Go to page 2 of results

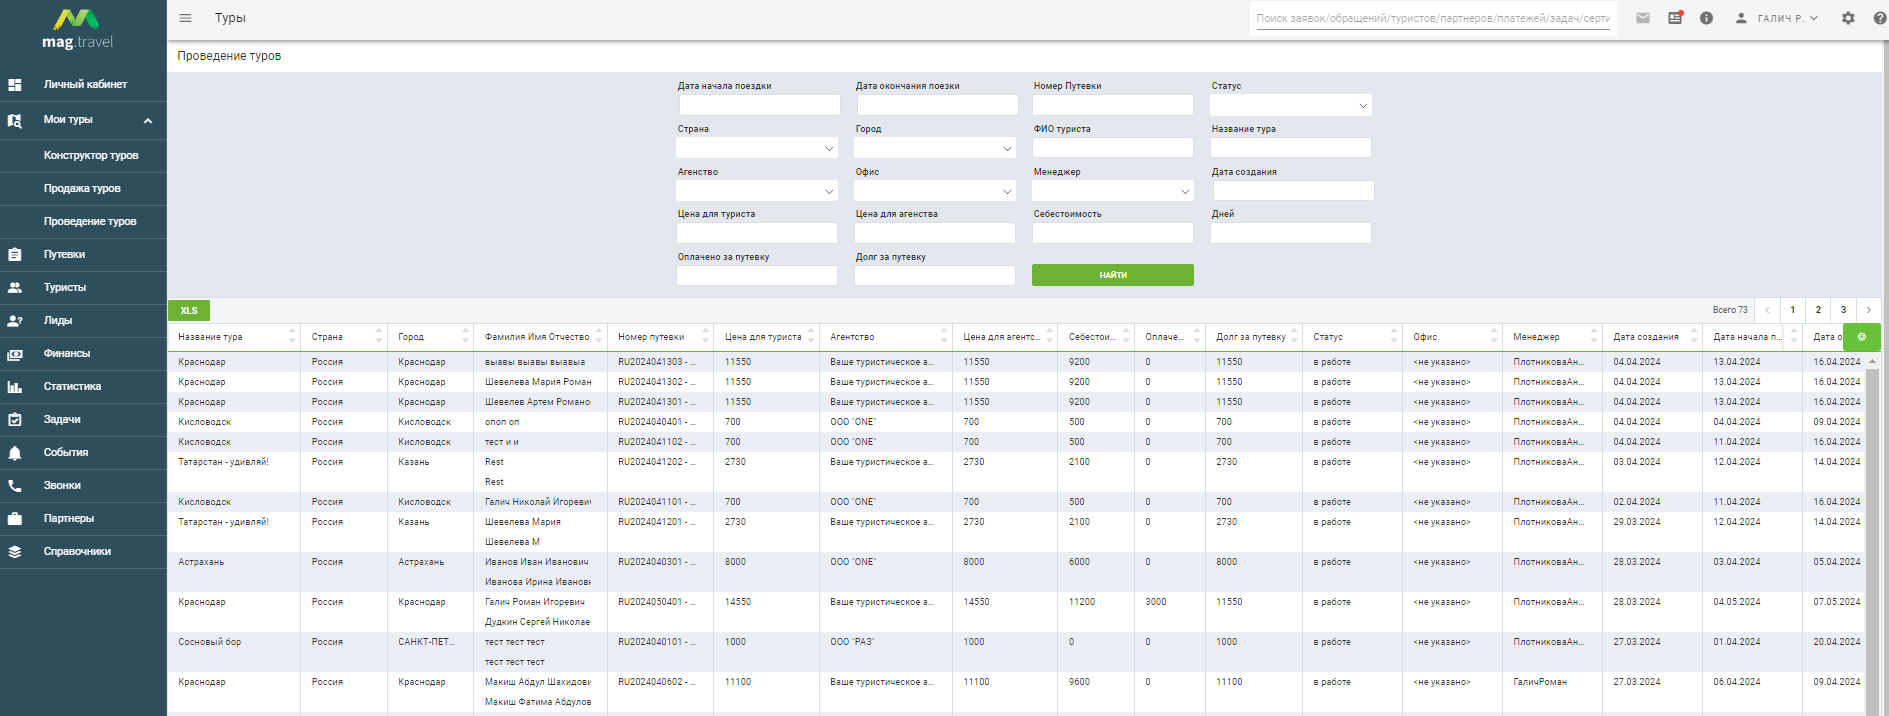1818,310
